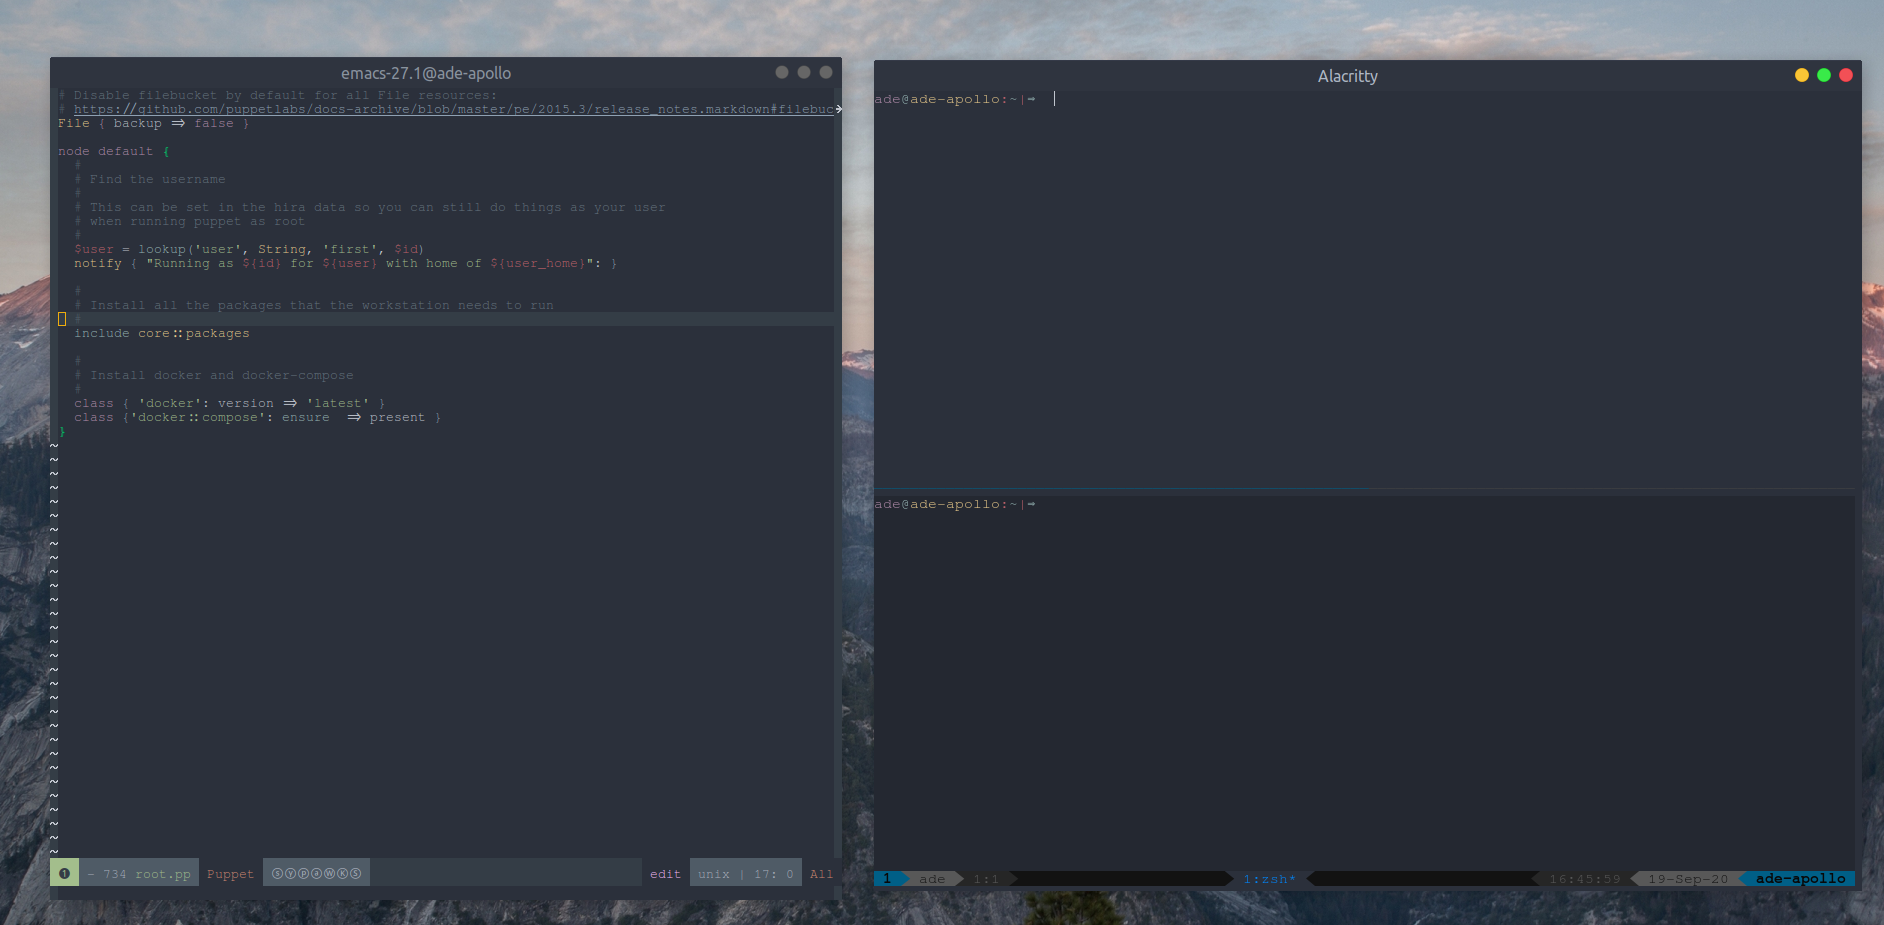Close the Emacs window with rightmost gray dot
Screen dimensions: 1884x925
(825, 72)
